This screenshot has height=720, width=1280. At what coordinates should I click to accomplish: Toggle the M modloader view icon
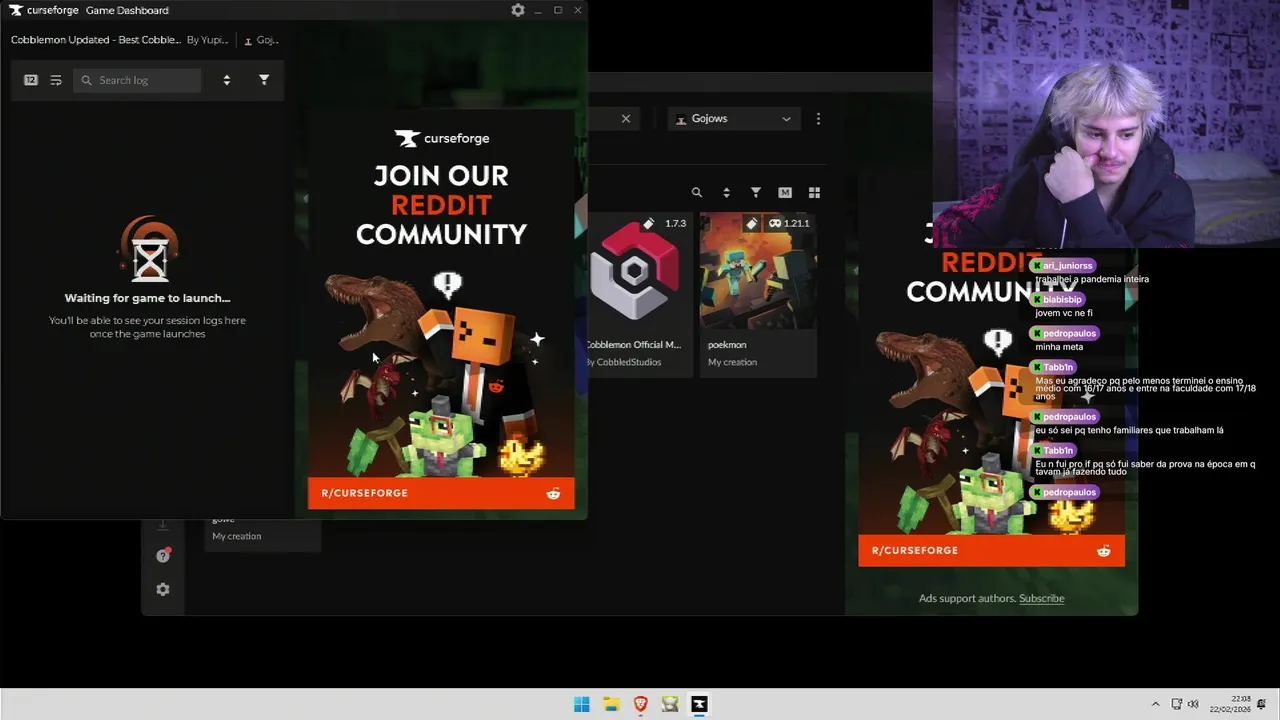pos(785,192)
